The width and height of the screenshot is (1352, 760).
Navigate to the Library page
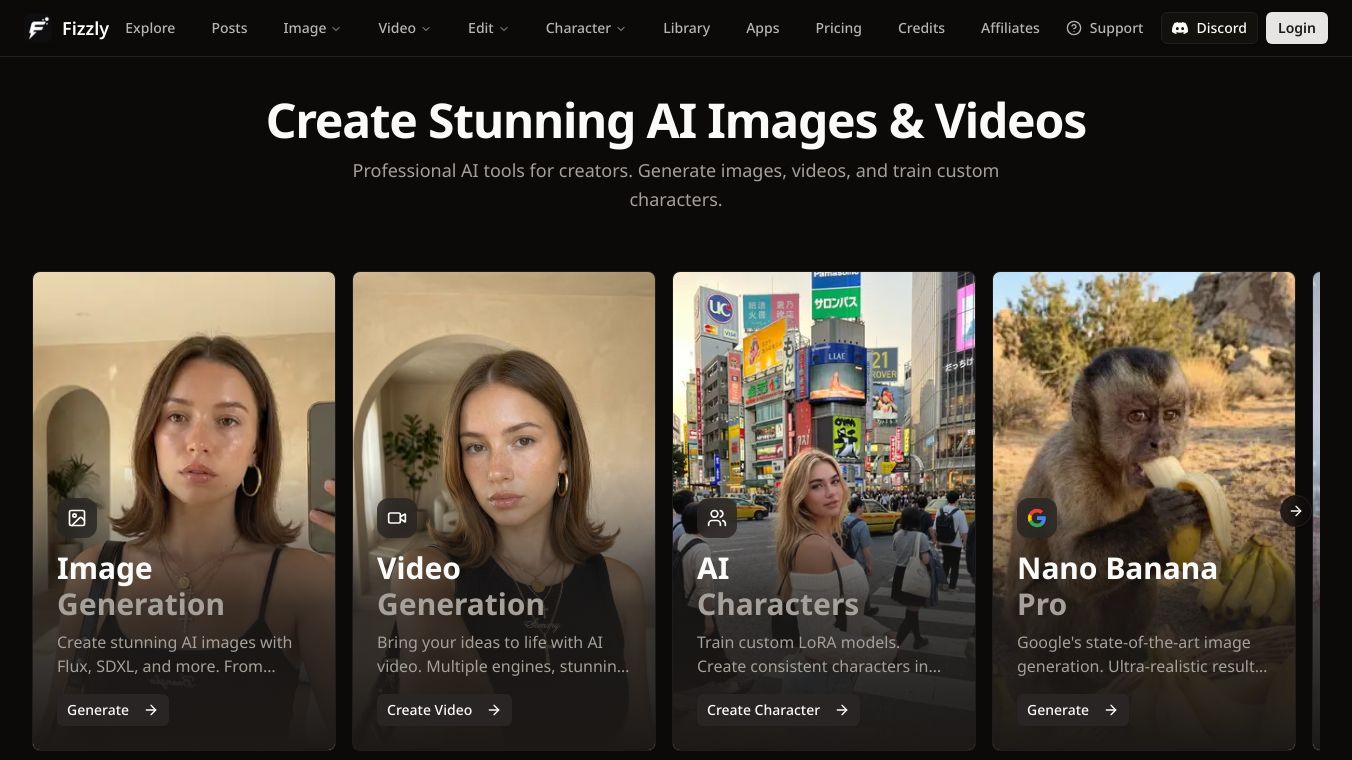pos(686,28)
